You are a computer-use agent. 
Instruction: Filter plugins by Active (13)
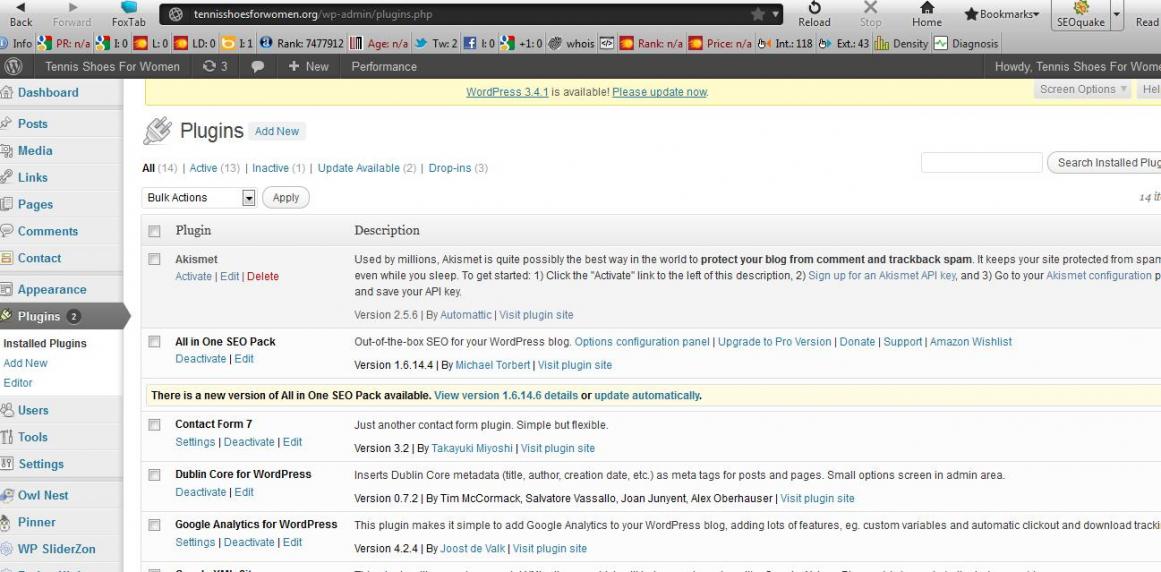215,168
